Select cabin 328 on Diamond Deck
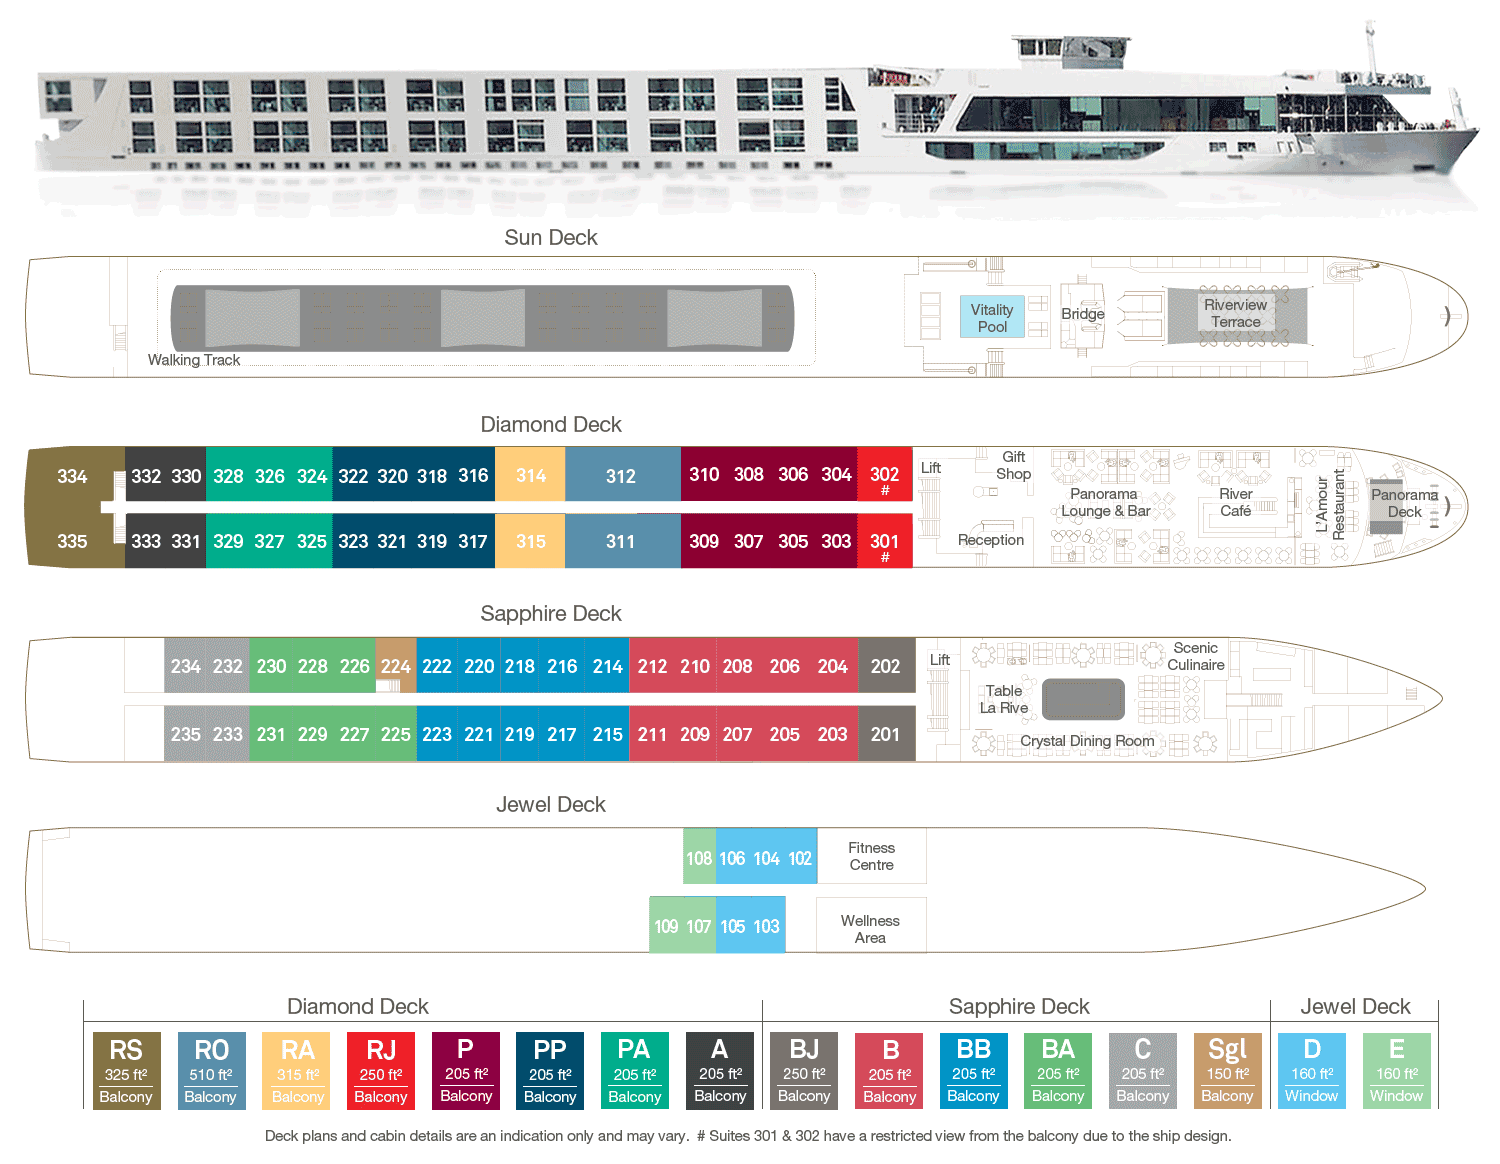Image resolution: width=1500 pixels, height=1164 pixels. 228,476
